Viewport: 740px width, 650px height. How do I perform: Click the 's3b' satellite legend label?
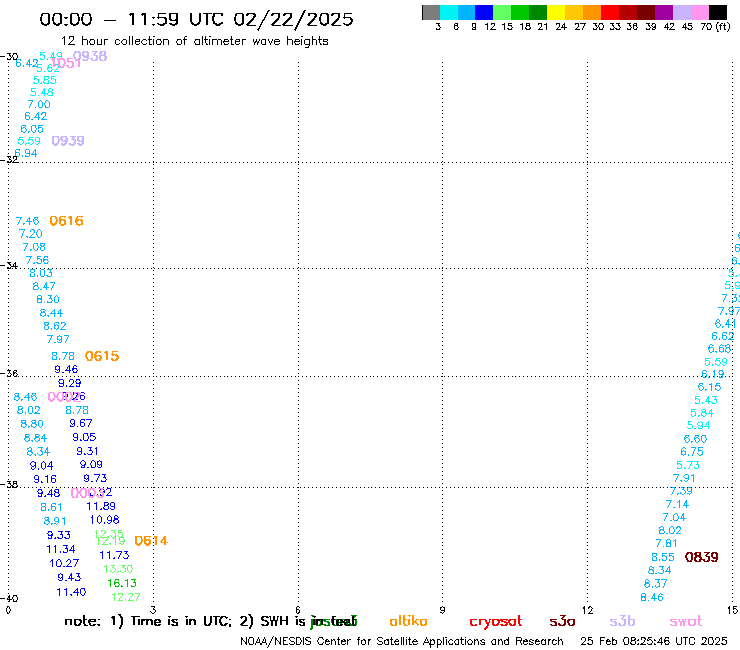coord(622,621)
